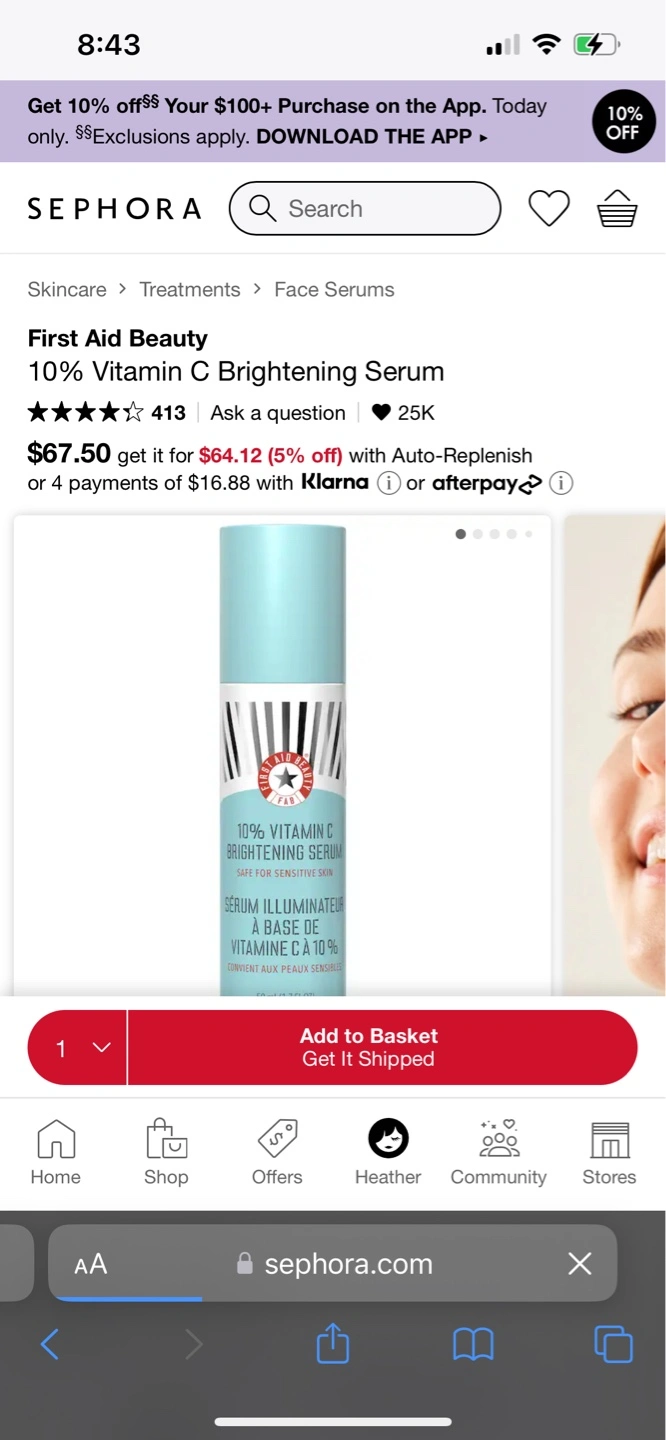Screen dimensions: 666x1440
Task: Tap the Sephora search field
Action: tap(365, 208)
